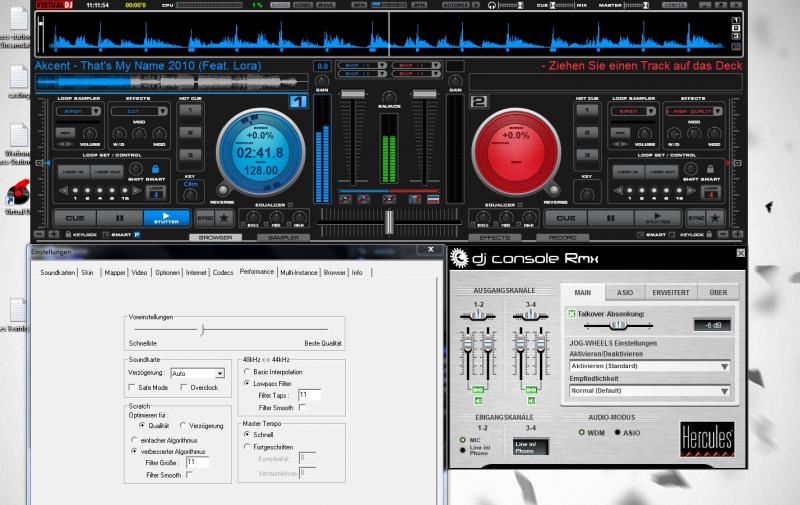Click the deck 1 Keylock padlock icon
The image size is (800, 505).
(68, 235)
